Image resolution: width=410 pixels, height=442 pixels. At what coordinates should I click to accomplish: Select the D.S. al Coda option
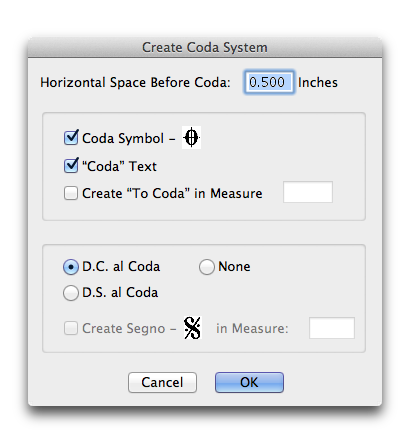71,293
